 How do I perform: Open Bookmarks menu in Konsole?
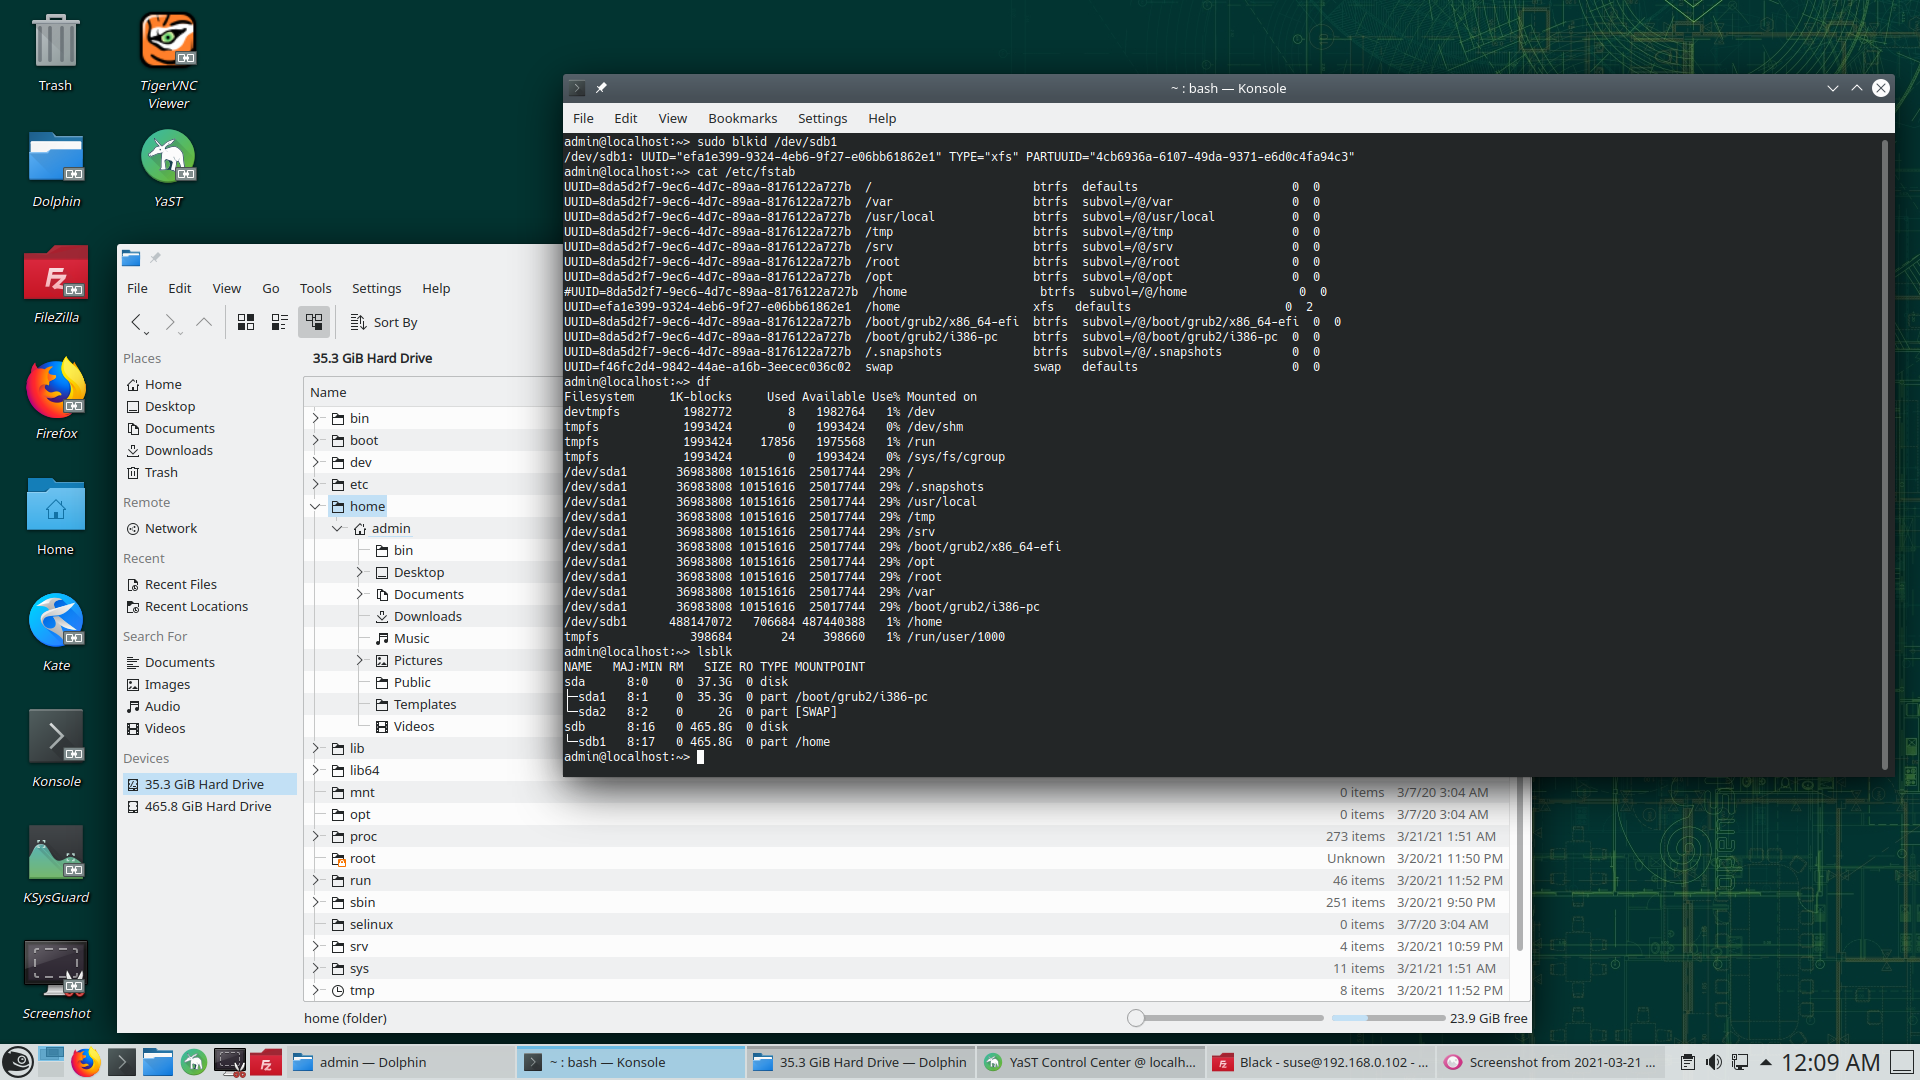coord(742,118)
